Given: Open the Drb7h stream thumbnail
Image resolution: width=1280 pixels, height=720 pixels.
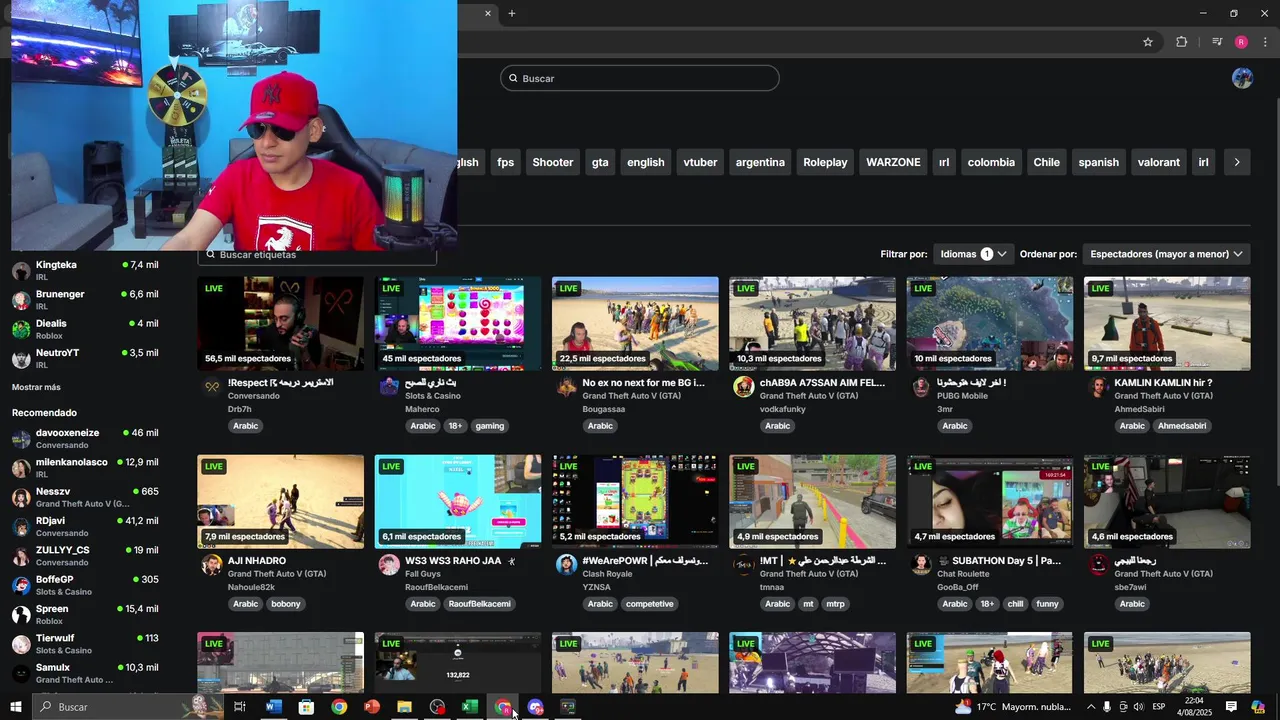Looking at the screenshot, I should [x=281, y=324].
